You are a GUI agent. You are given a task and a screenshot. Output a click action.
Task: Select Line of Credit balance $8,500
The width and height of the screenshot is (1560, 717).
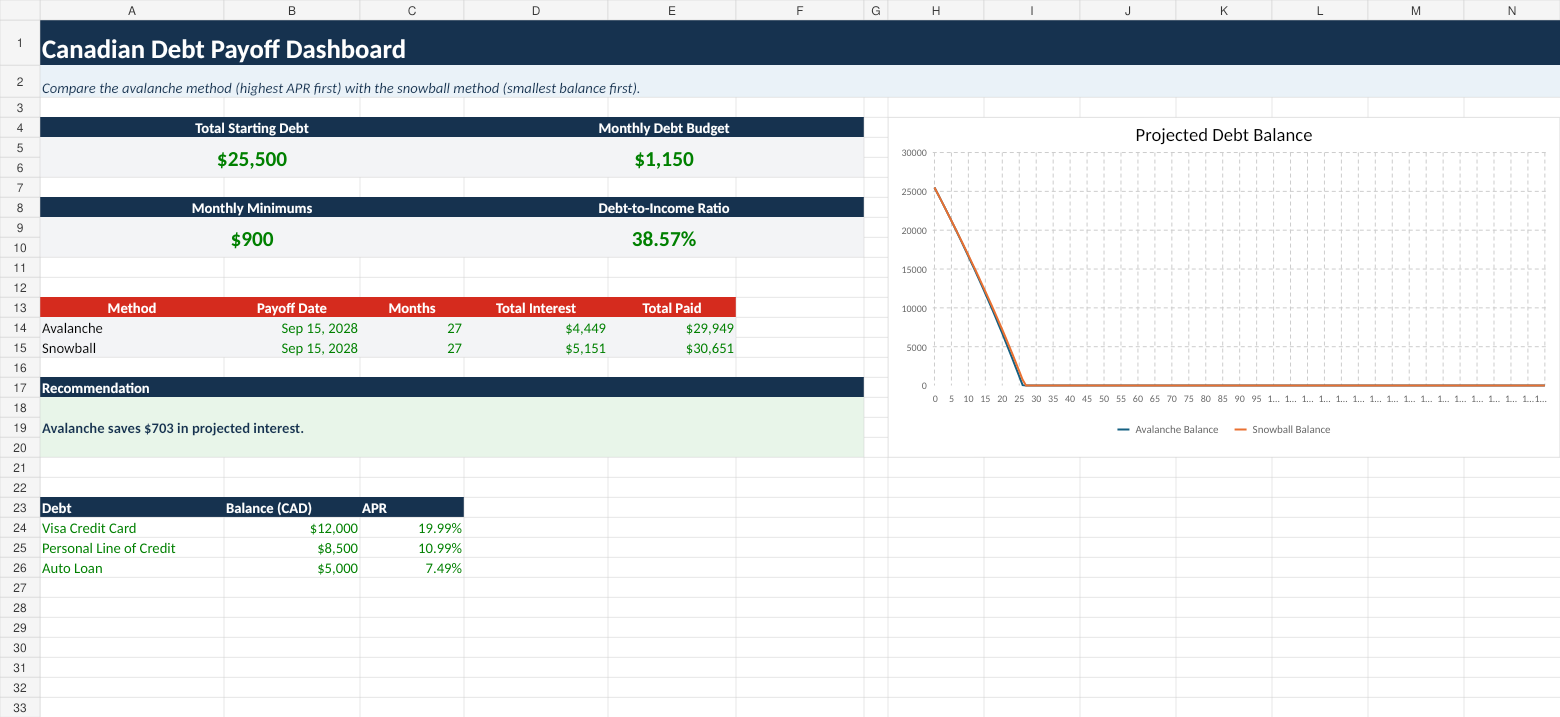[x=292, y=548]
